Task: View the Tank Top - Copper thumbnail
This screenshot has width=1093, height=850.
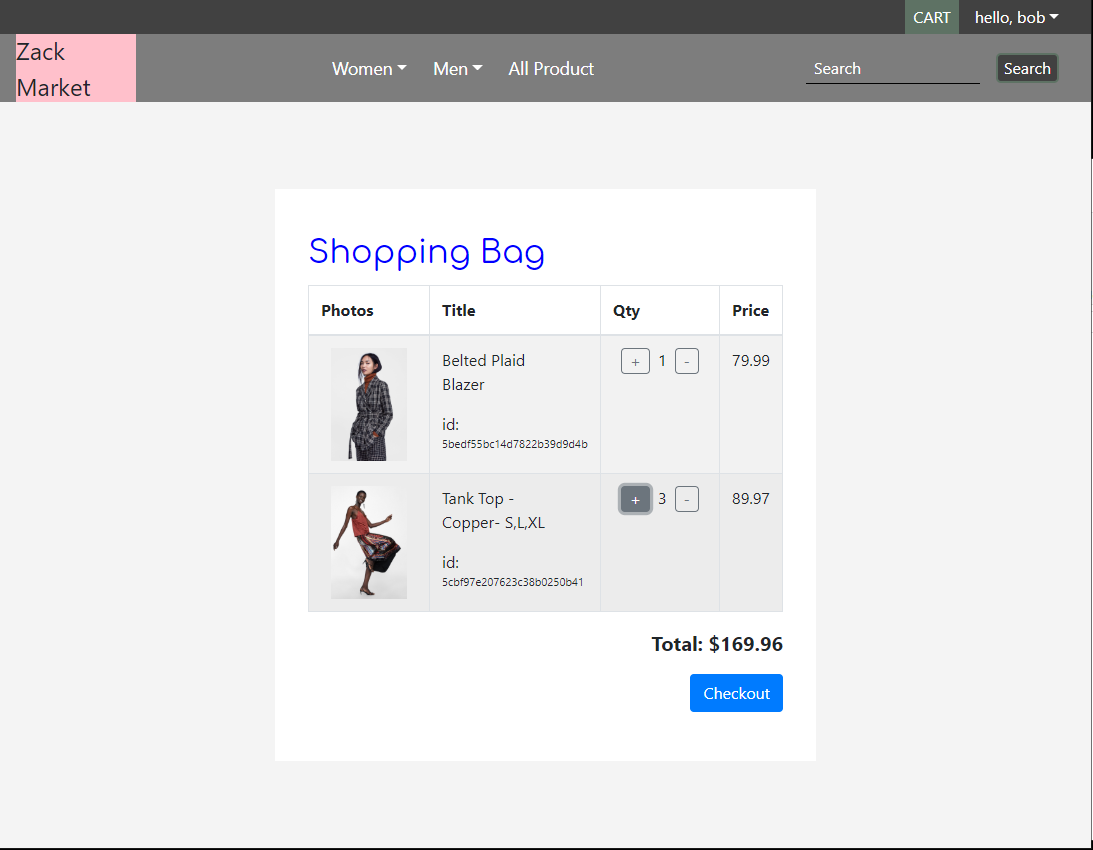Action: click(x=368, y=542)
